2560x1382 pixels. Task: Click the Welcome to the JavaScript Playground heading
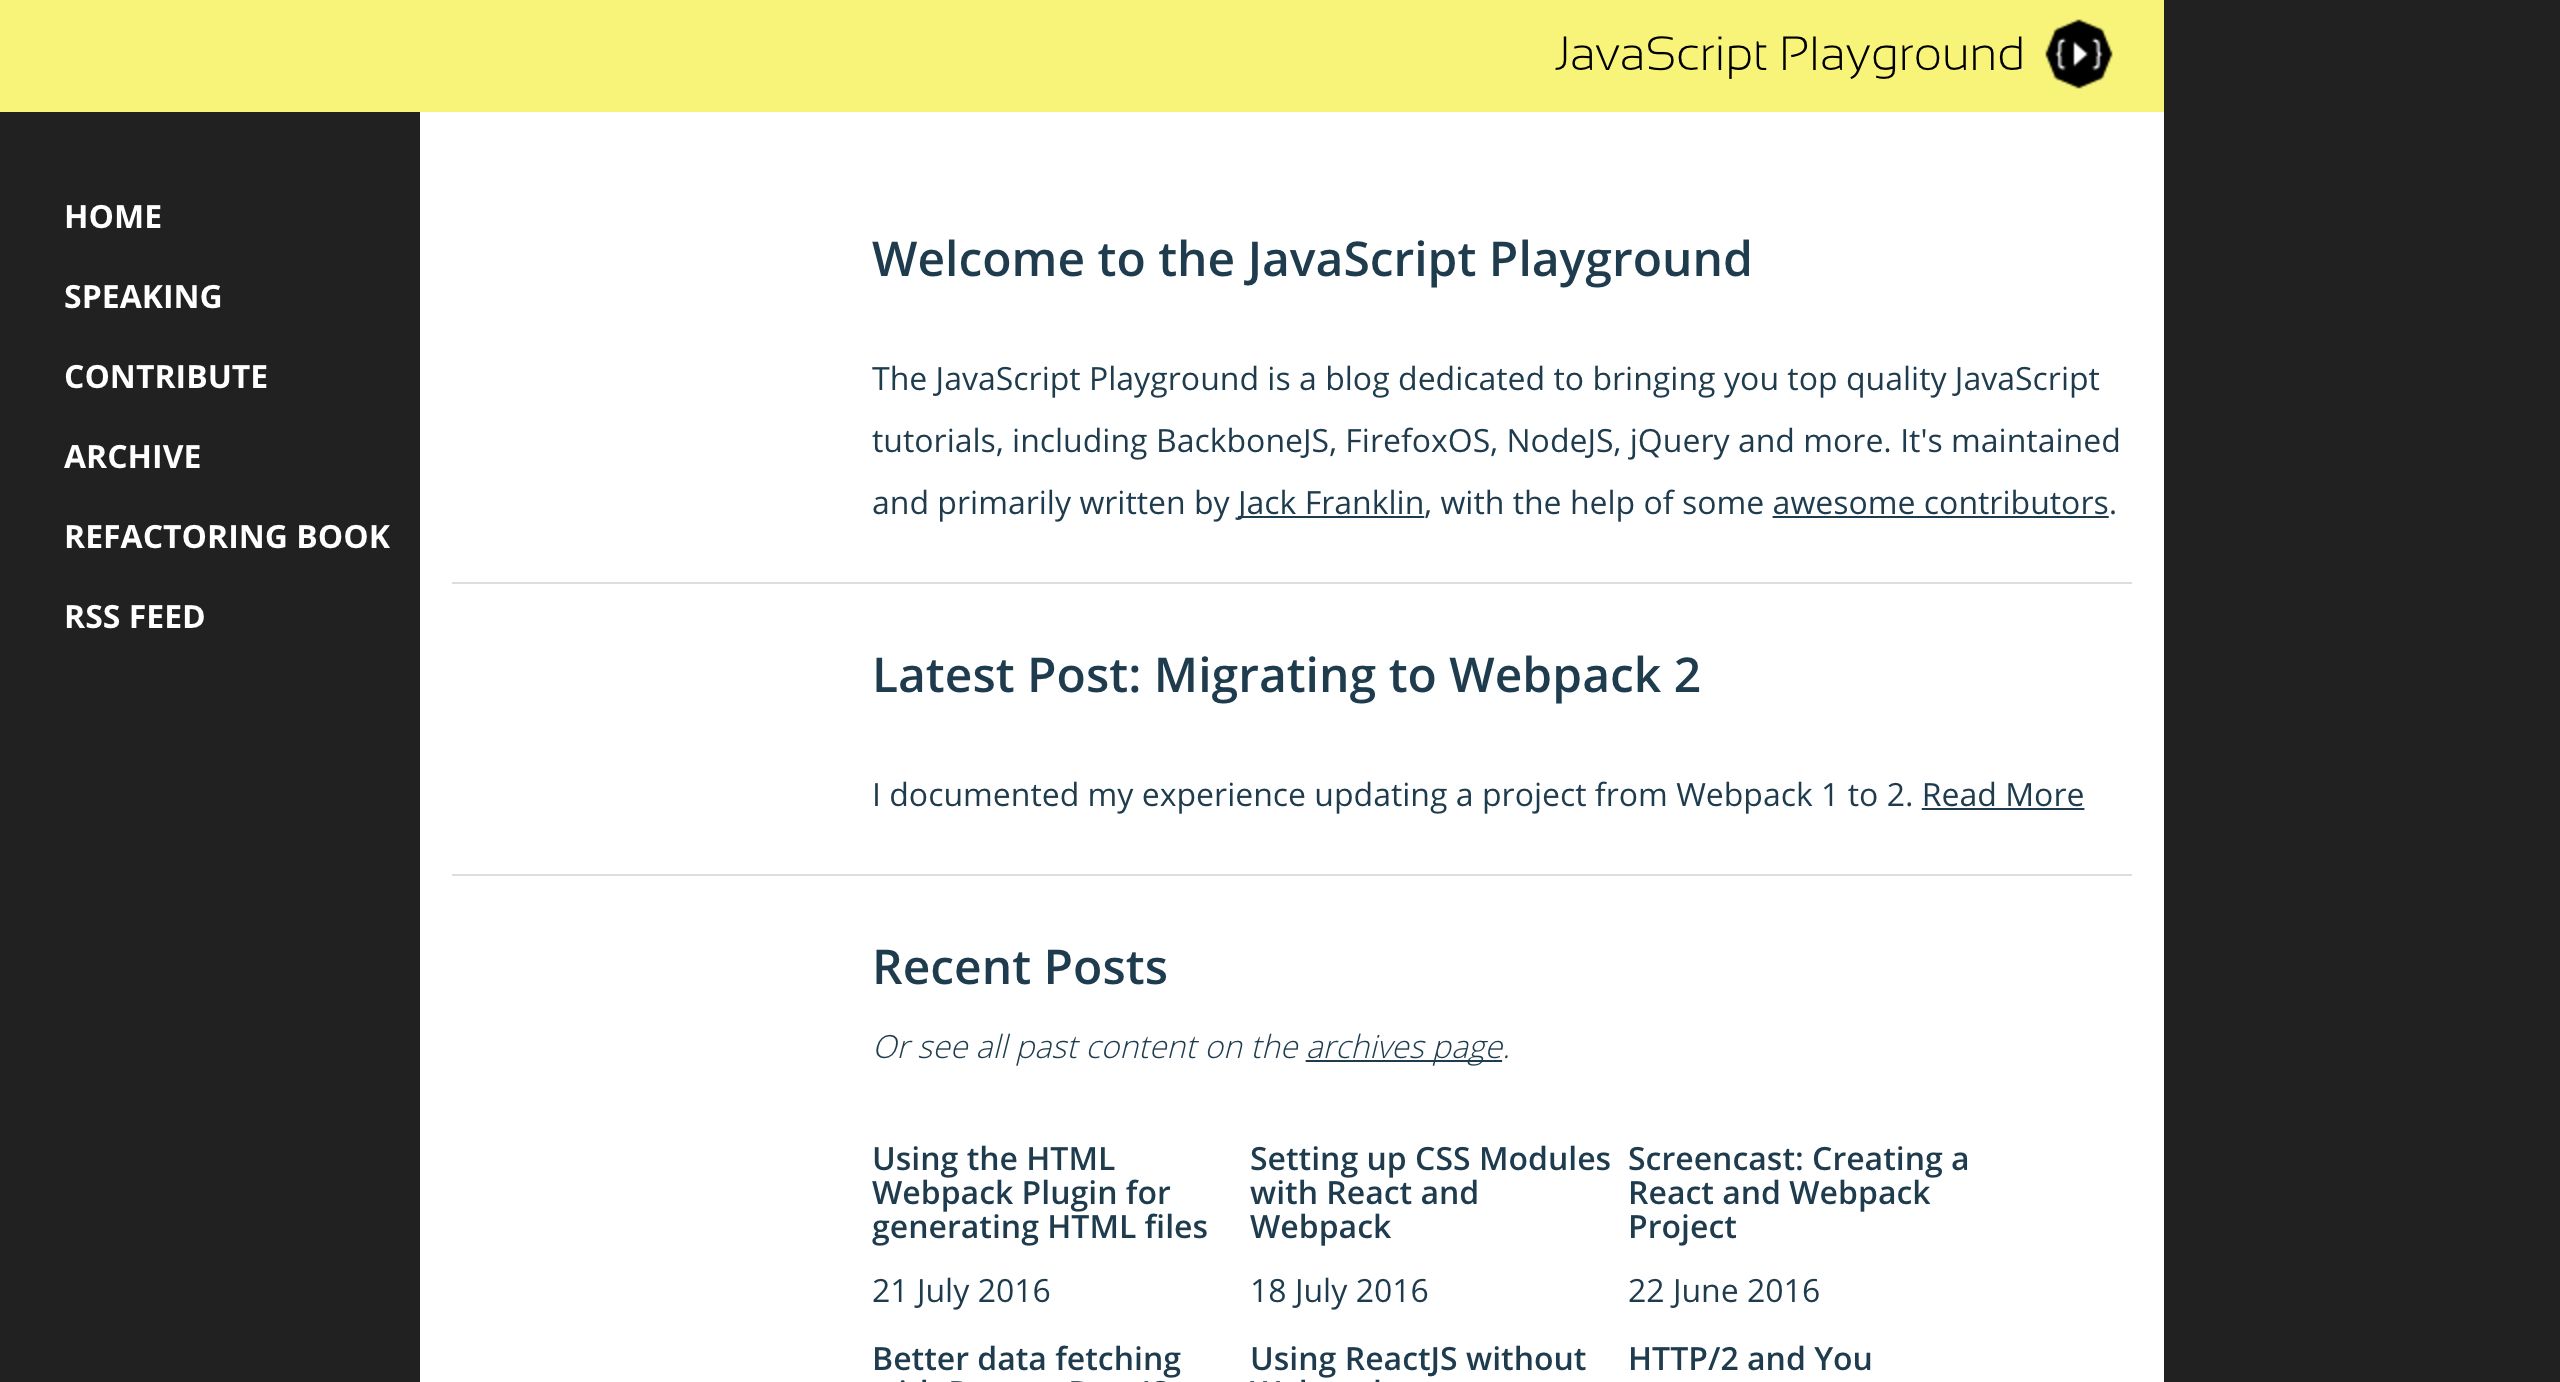tap(1311, 259)
